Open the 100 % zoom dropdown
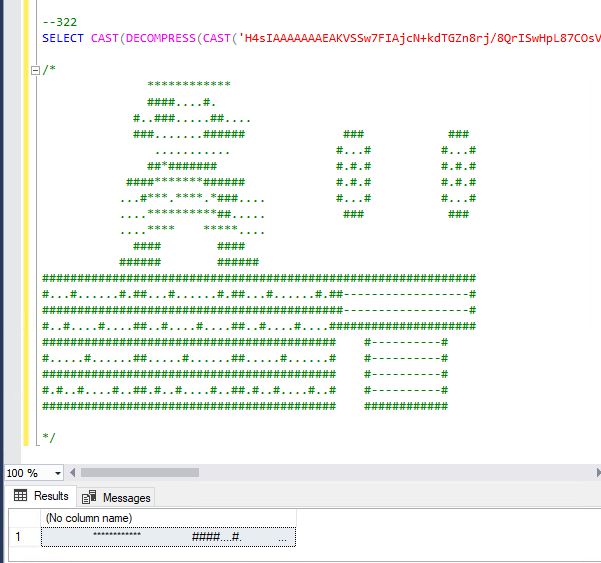This screenshot has width=601, height=563. [x=57, y=473]
